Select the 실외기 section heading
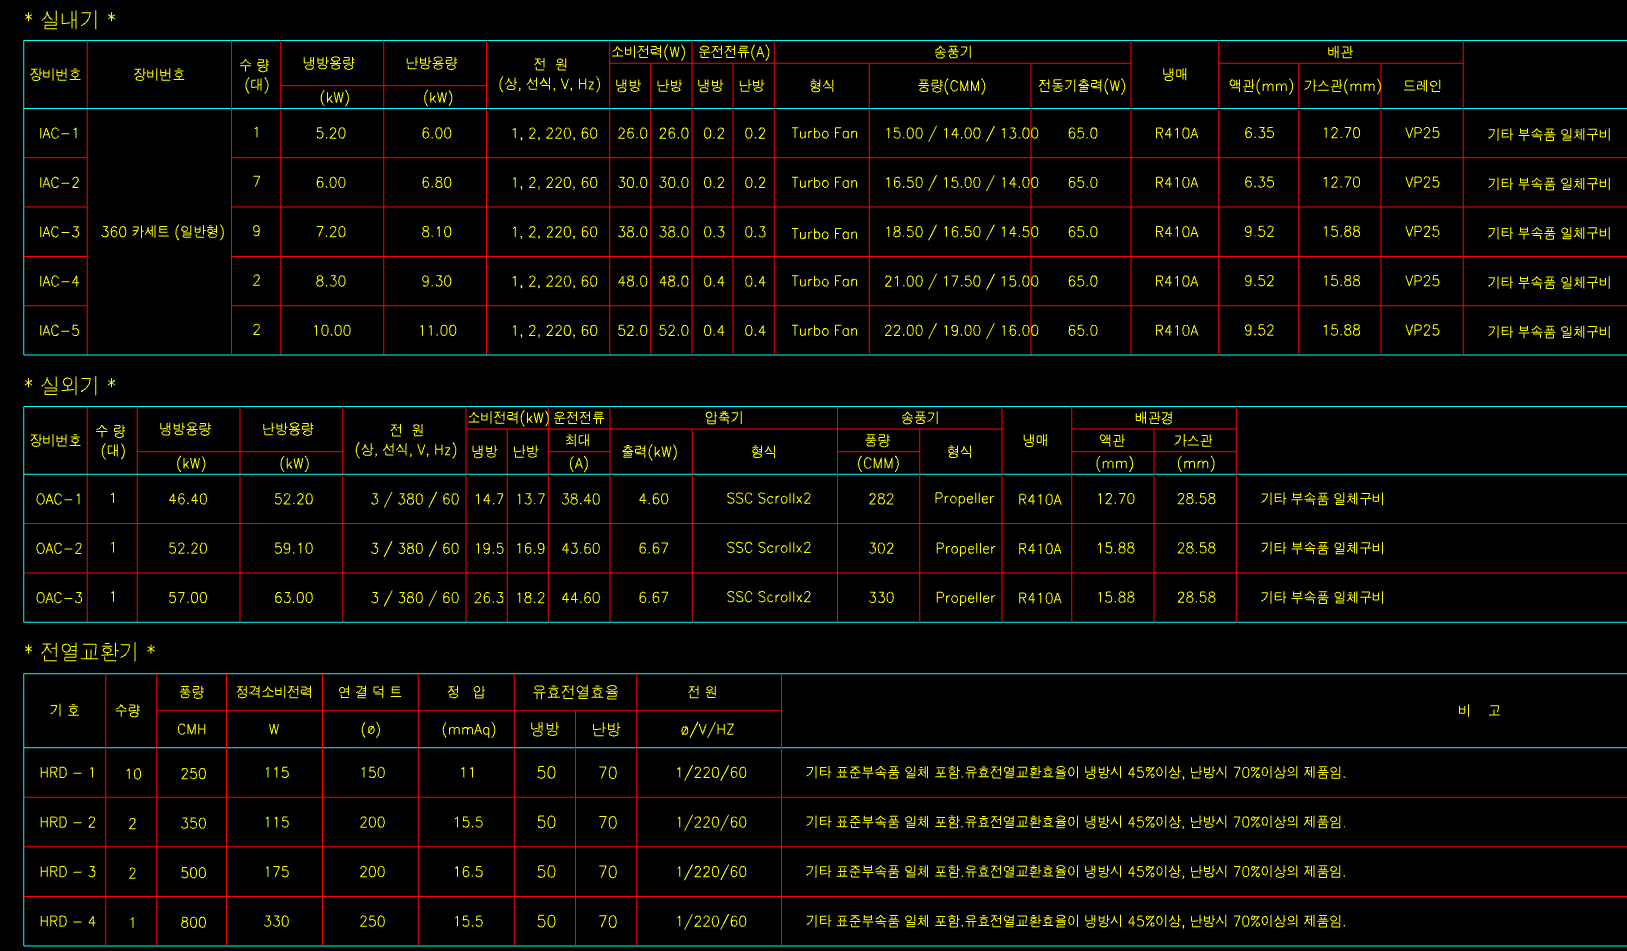Image resolution: width=1627 pixels, height=951 pixels. pyautogui.click(x=69, y=385)
